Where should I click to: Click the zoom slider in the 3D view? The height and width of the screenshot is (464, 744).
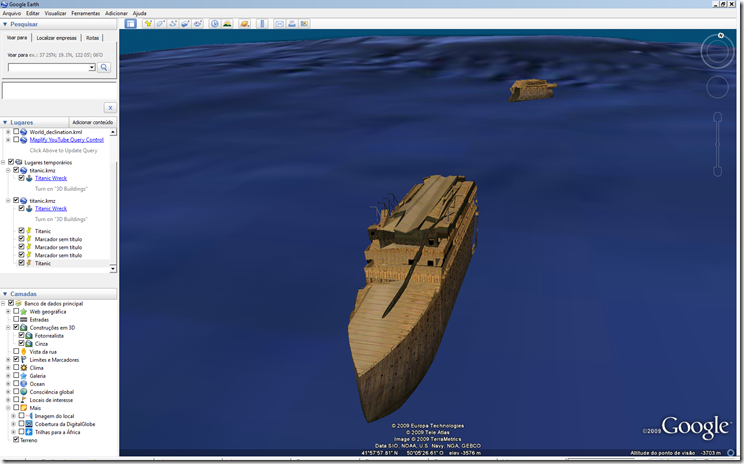(717, 144)
